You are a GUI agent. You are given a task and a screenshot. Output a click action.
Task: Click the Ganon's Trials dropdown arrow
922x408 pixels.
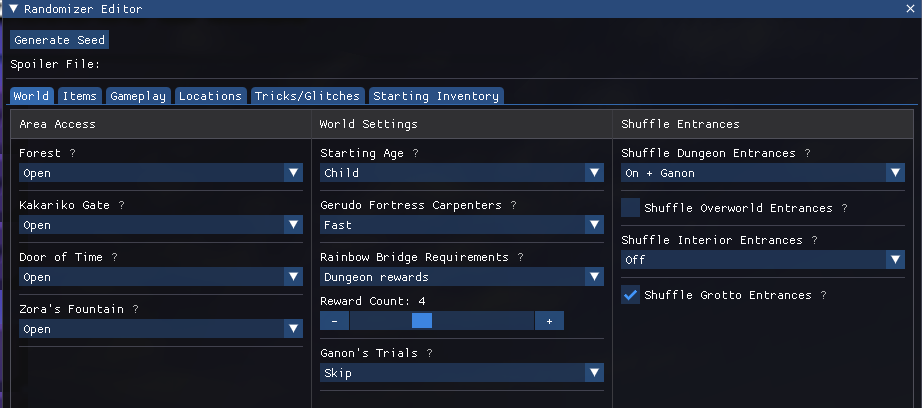pos(594,373)
